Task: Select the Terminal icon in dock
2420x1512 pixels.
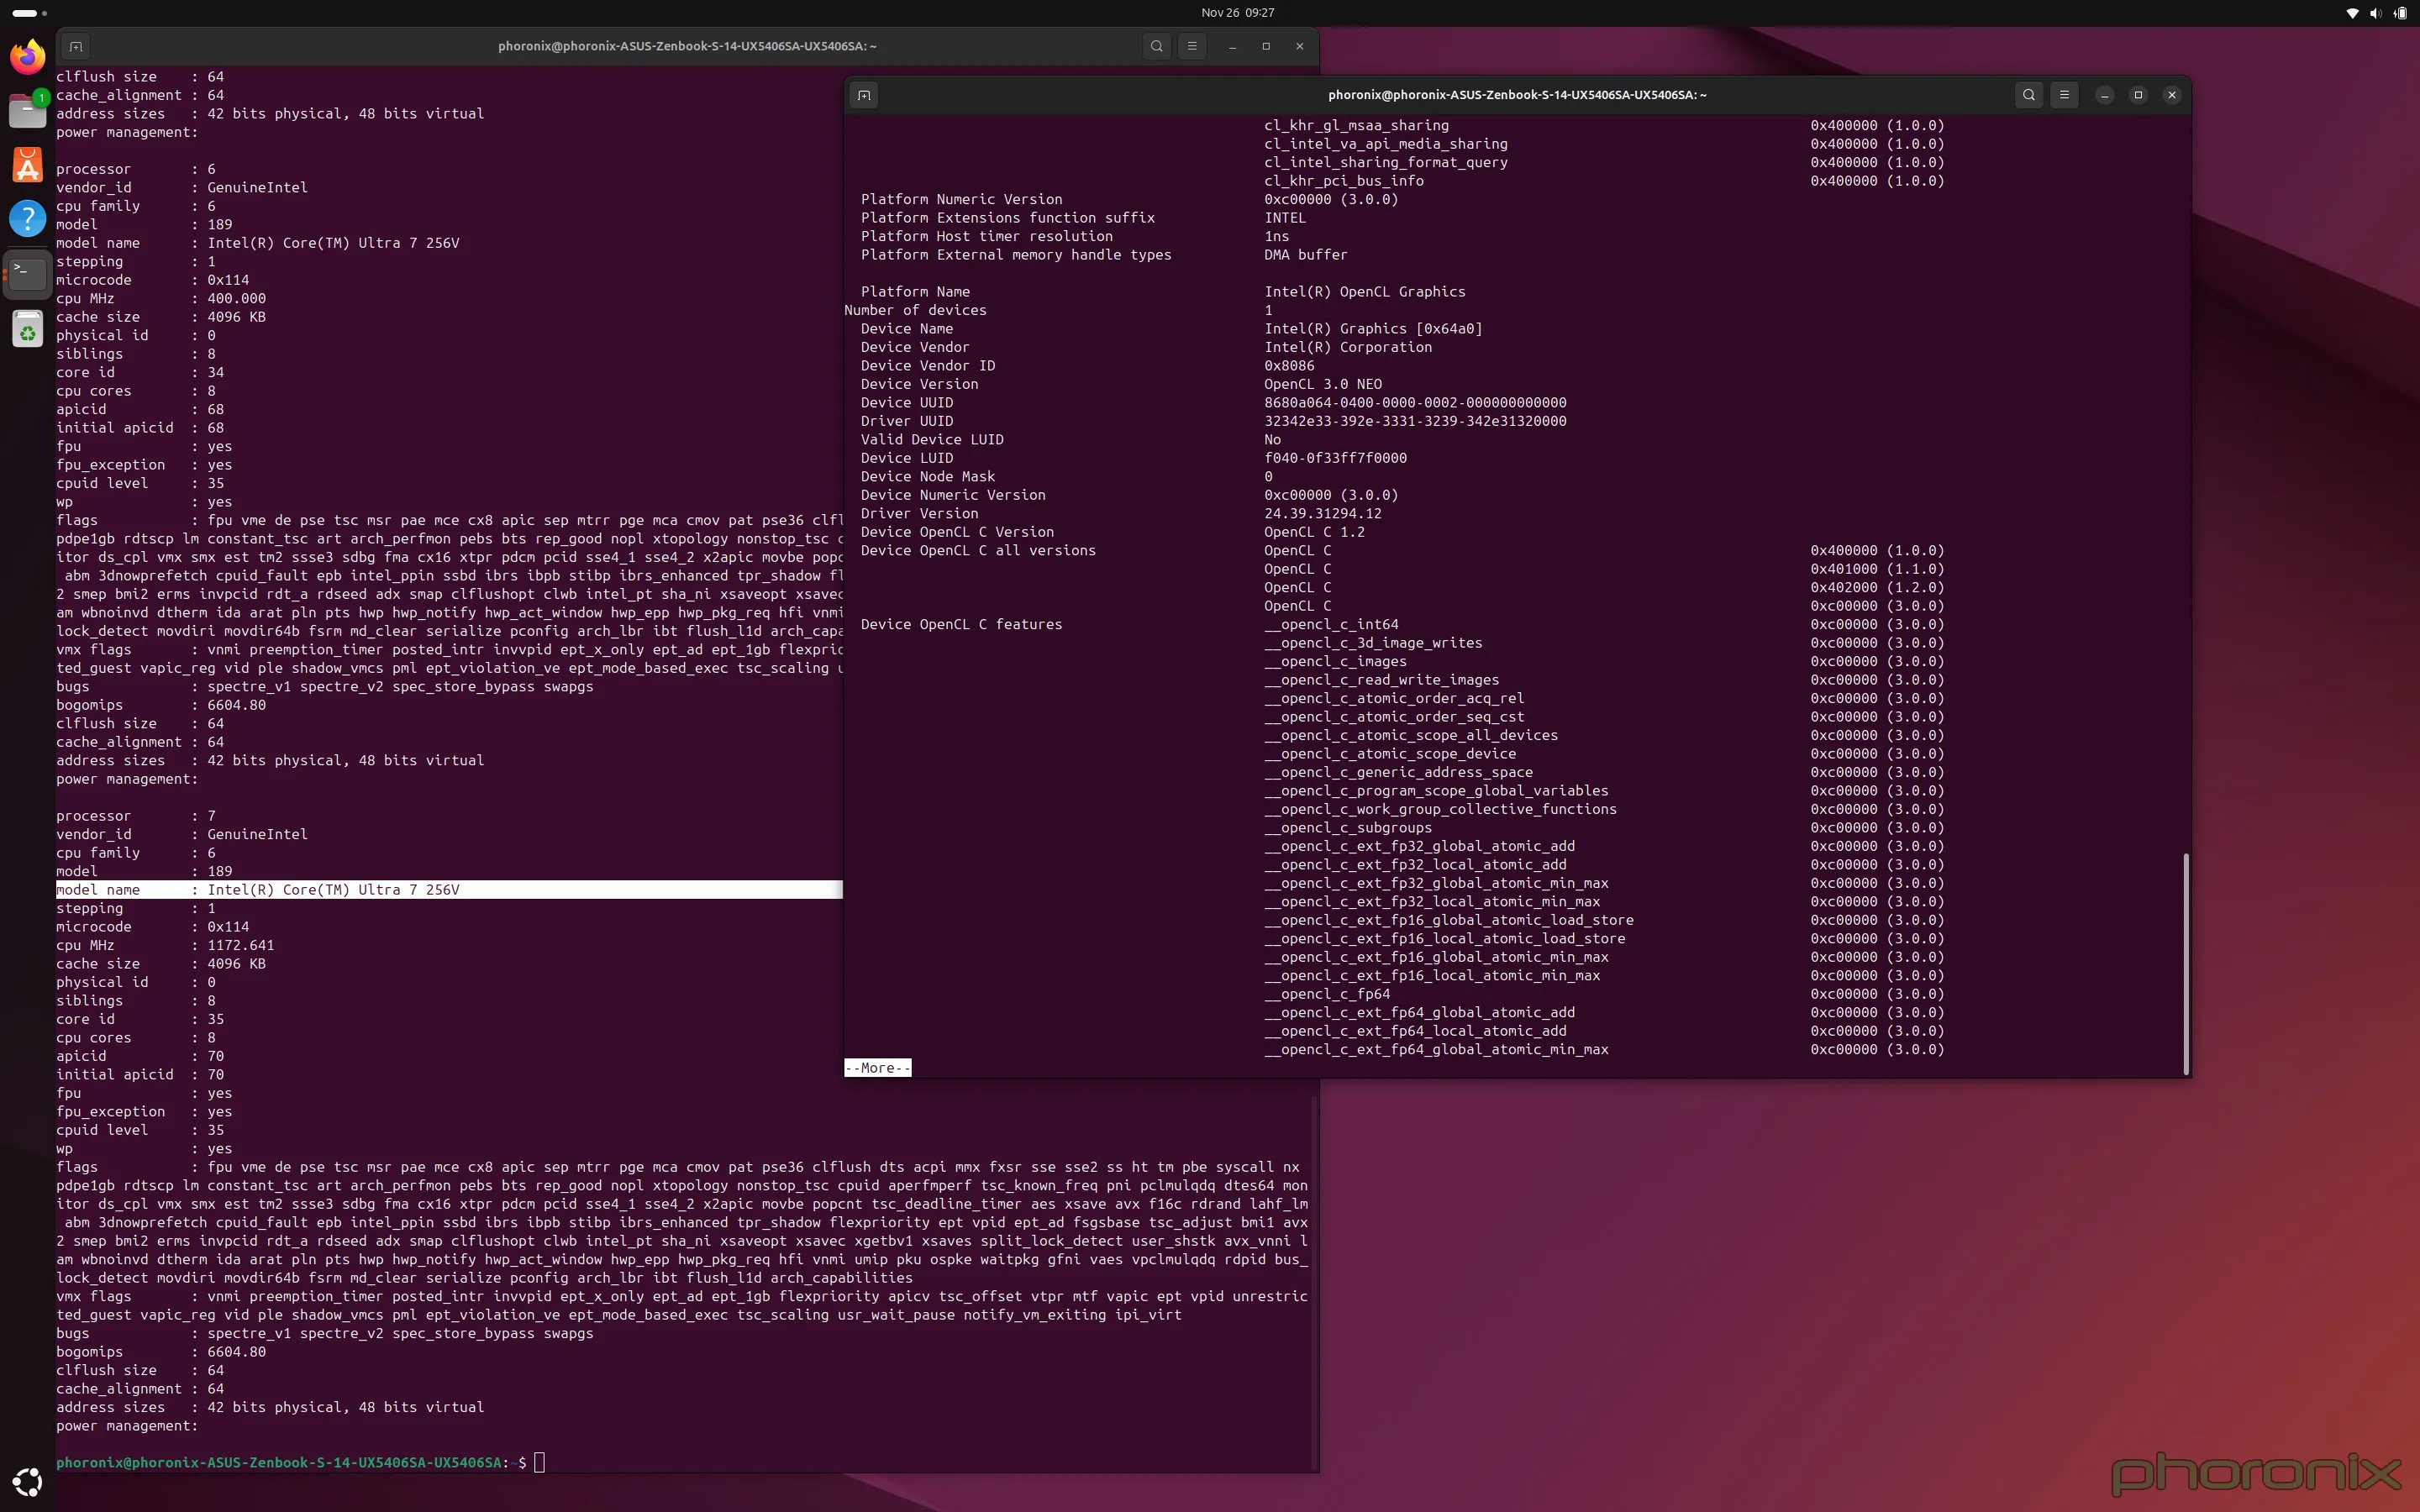Action: (27, 272)
